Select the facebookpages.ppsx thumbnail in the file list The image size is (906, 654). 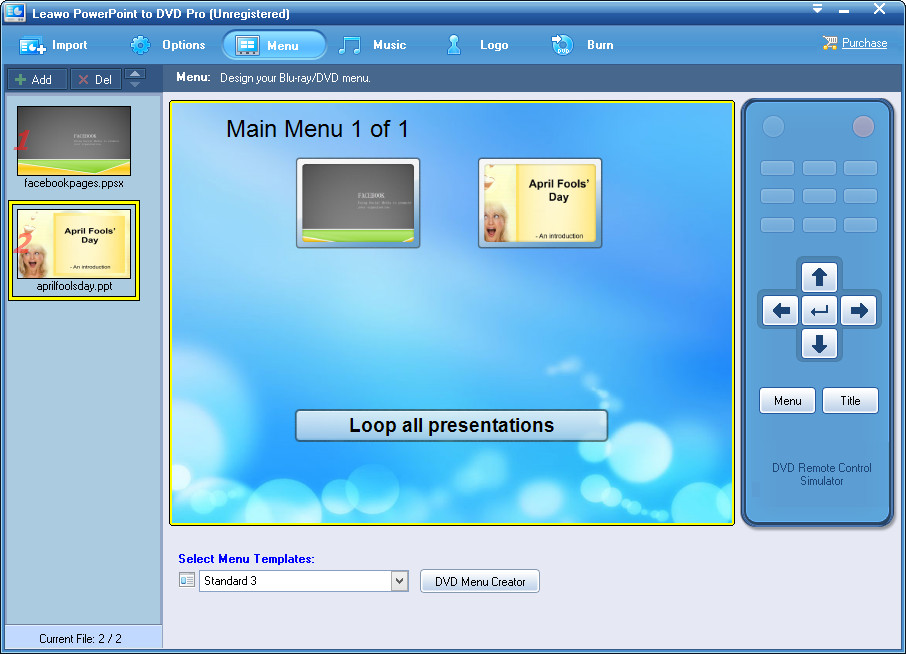point(74,141)
